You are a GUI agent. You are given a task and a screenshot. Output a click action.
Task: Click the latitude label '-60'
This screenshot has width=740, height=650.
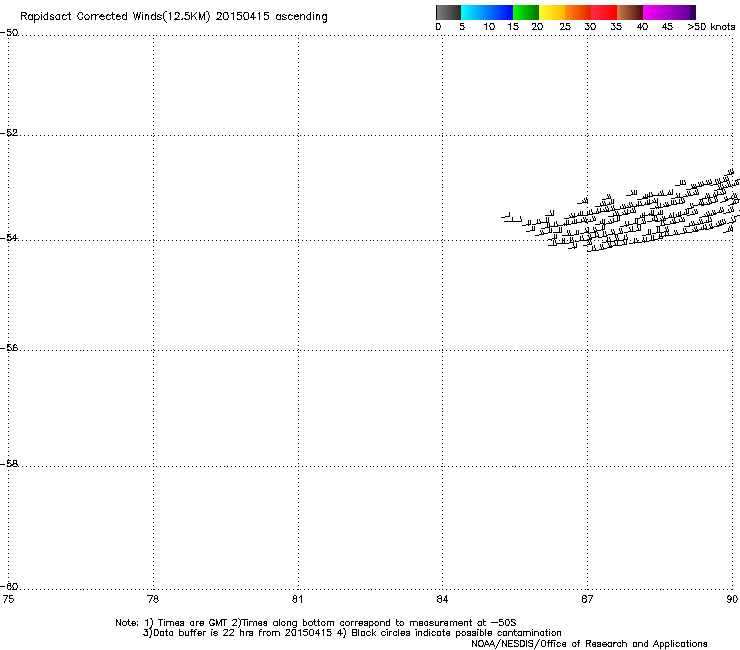click(x=9, y=586)
